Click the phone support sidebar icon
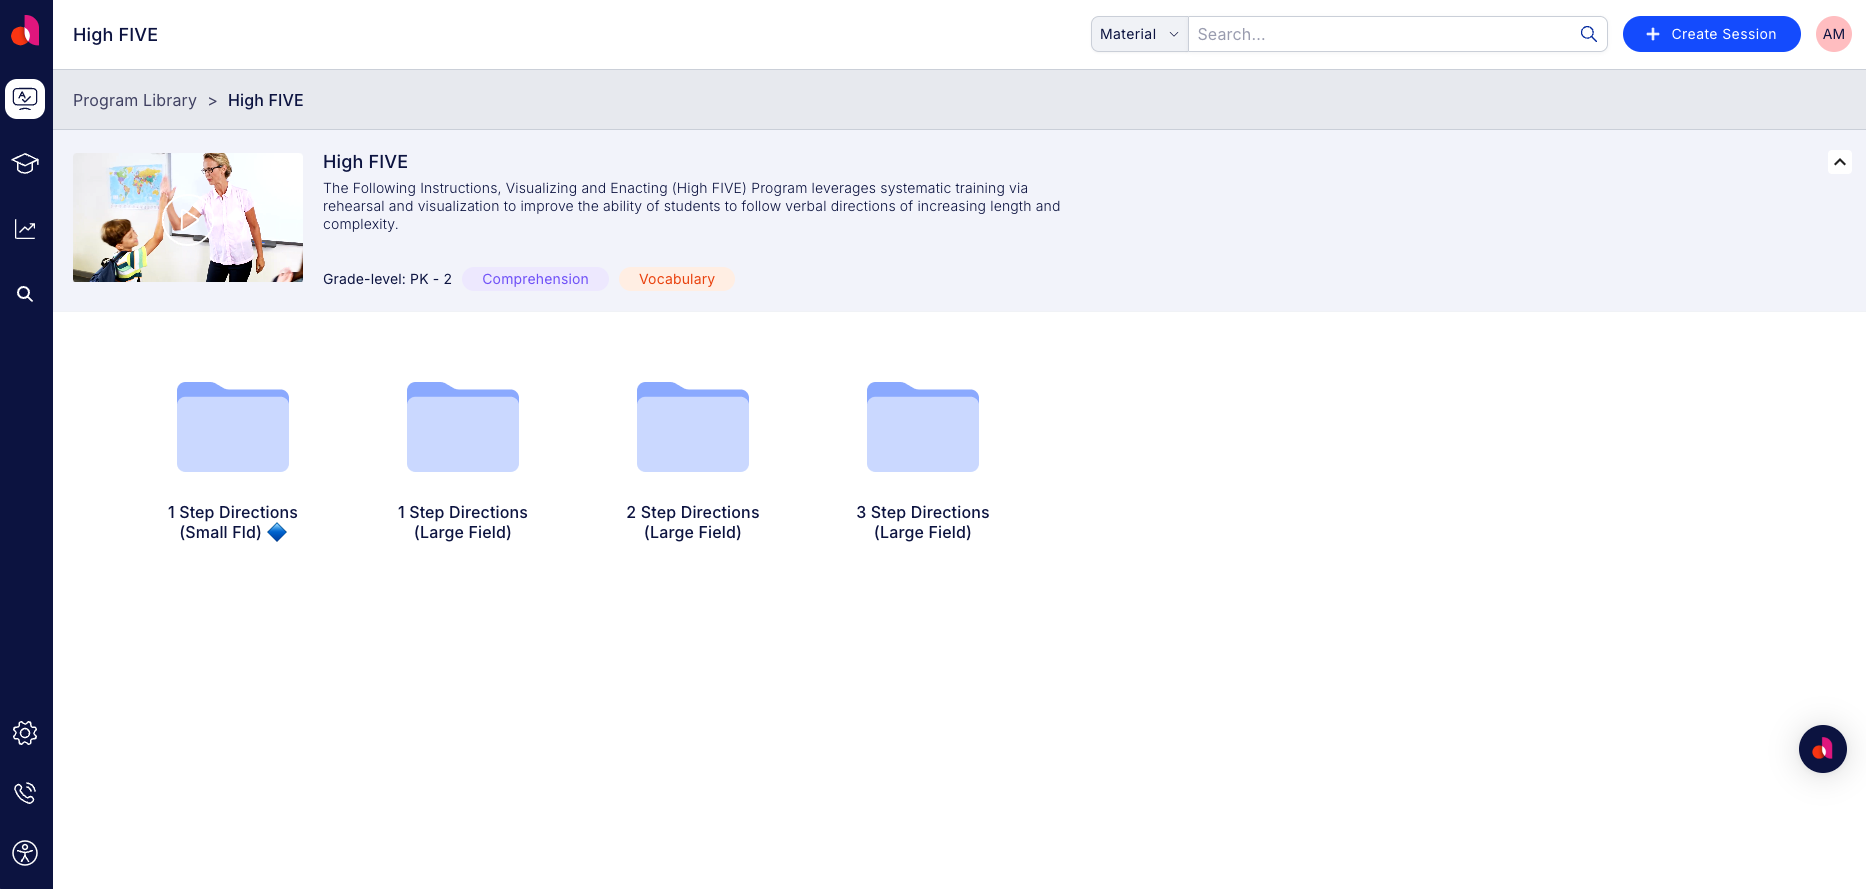Screen dimensions: 1866x889 tap(25, 793)
